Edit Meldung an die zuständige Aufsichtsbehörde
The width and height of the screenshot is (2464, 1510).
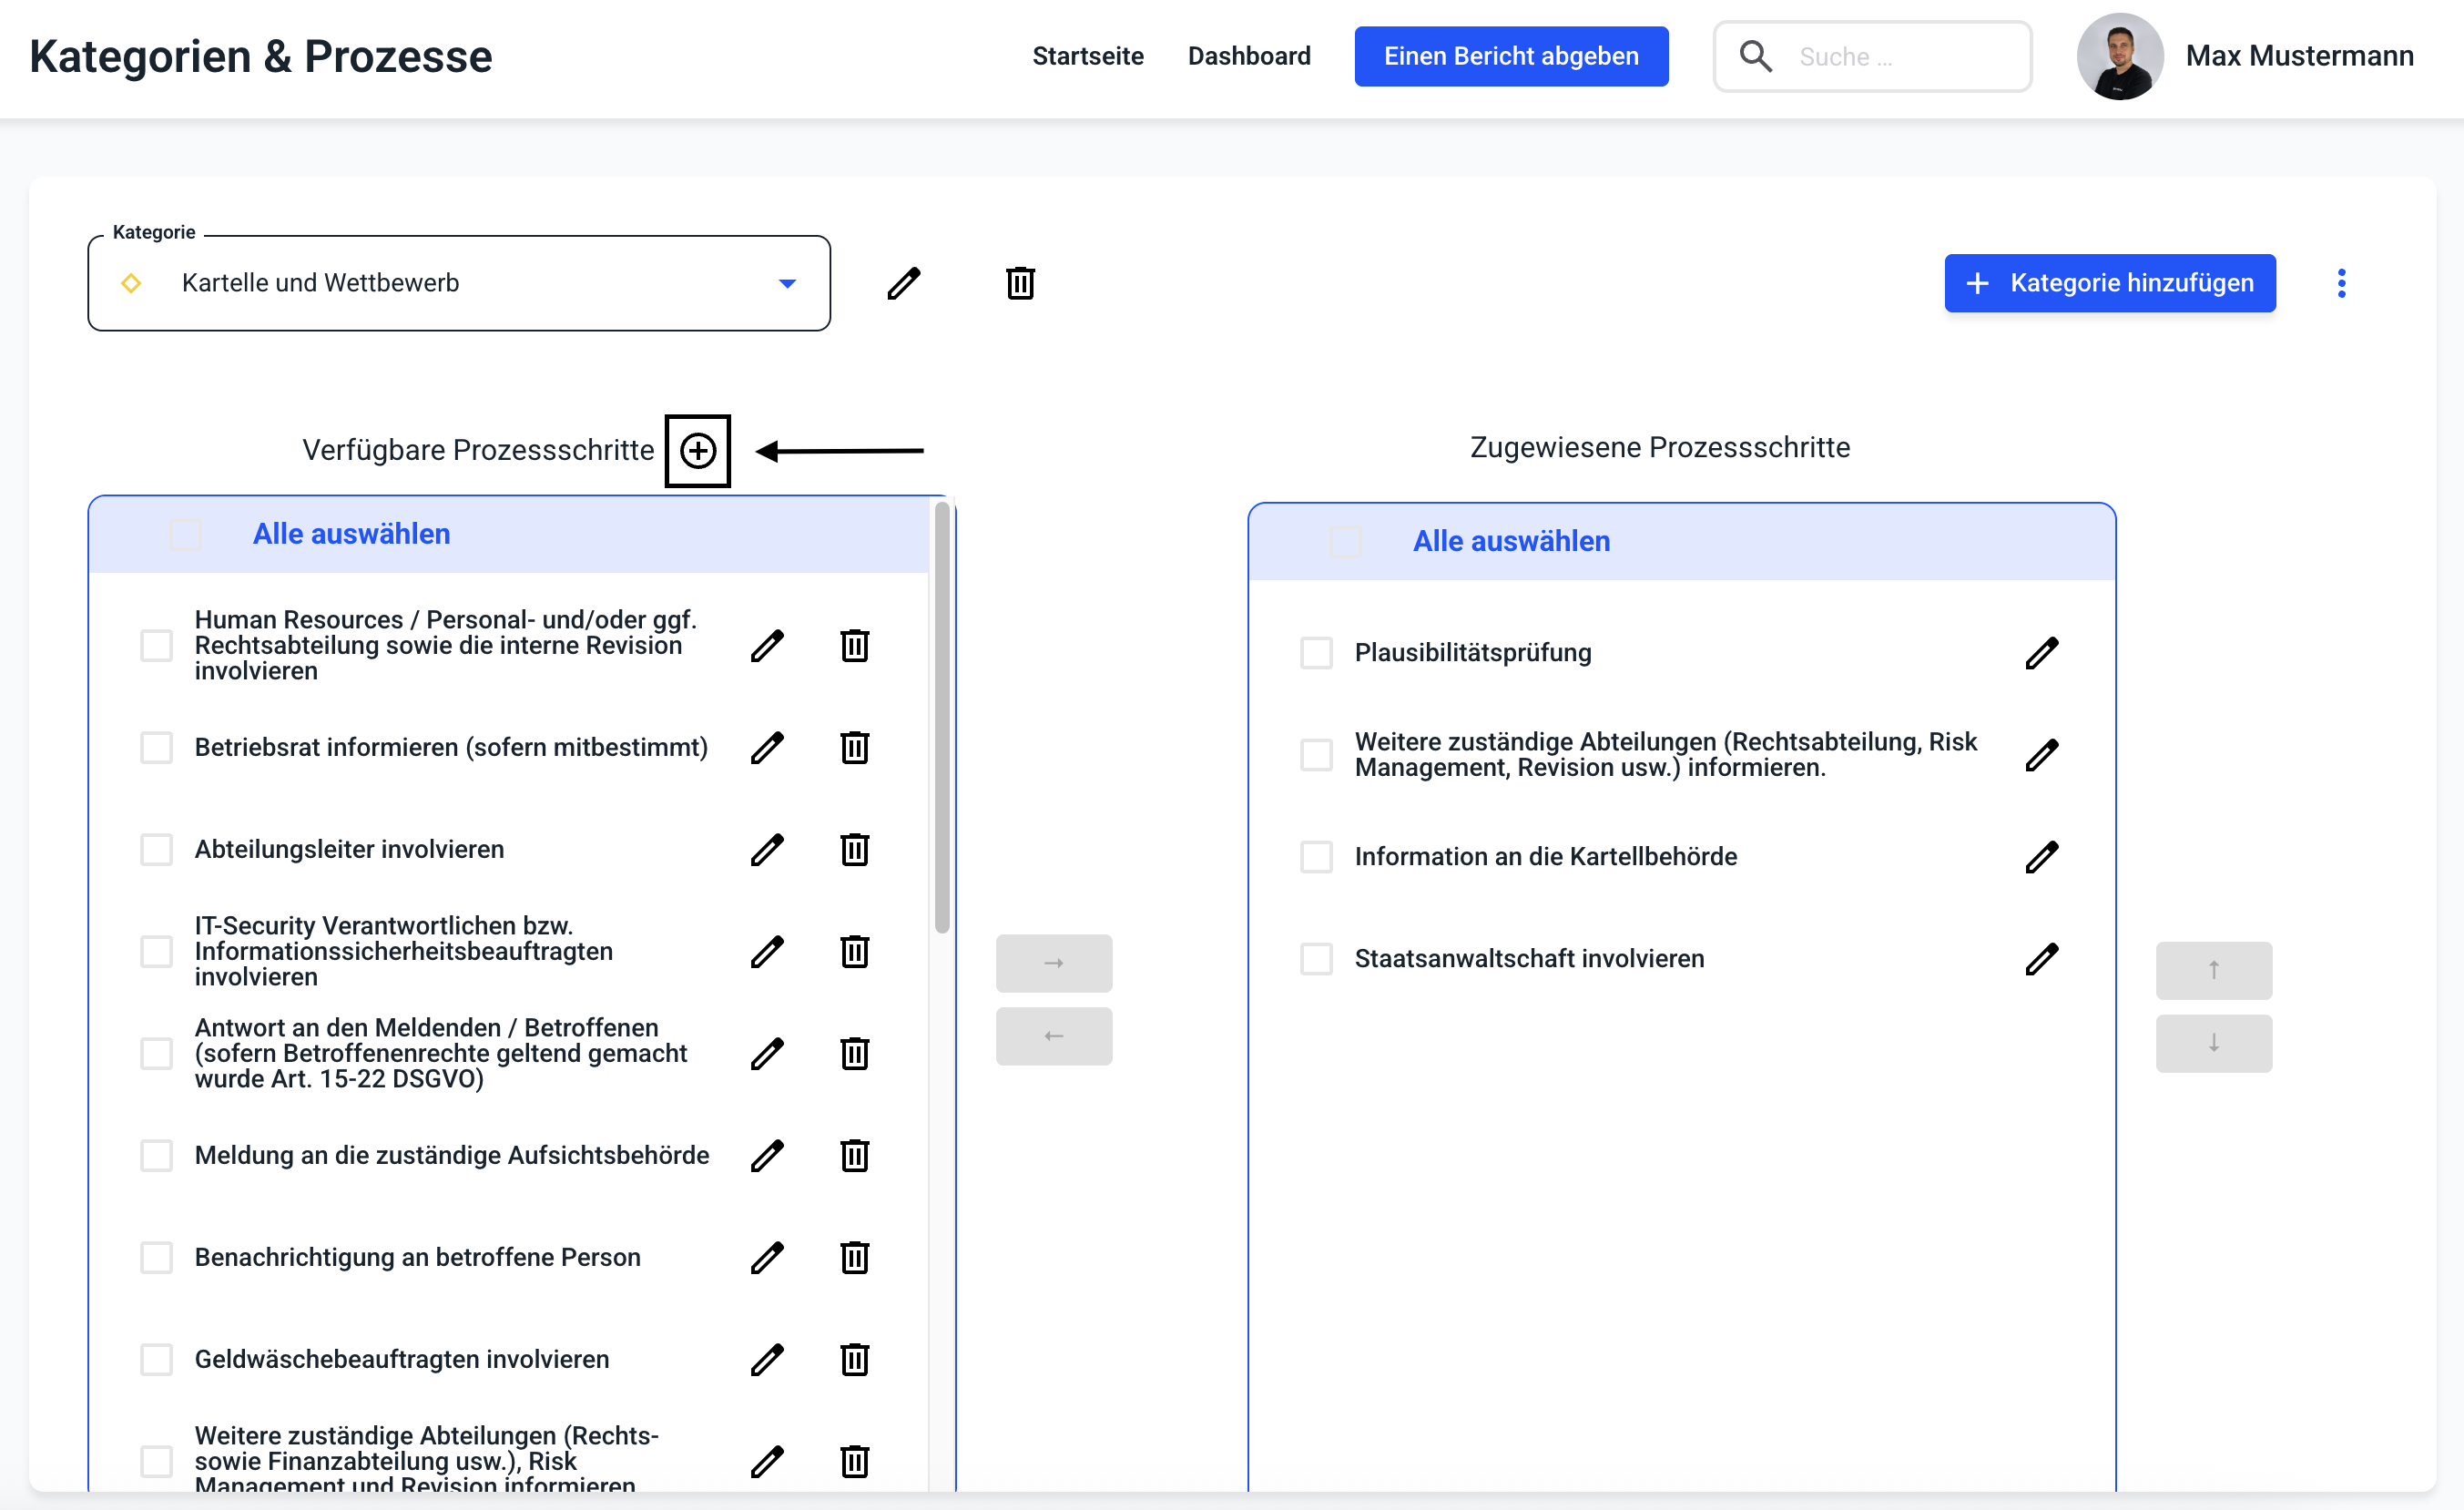(767, 1155)
